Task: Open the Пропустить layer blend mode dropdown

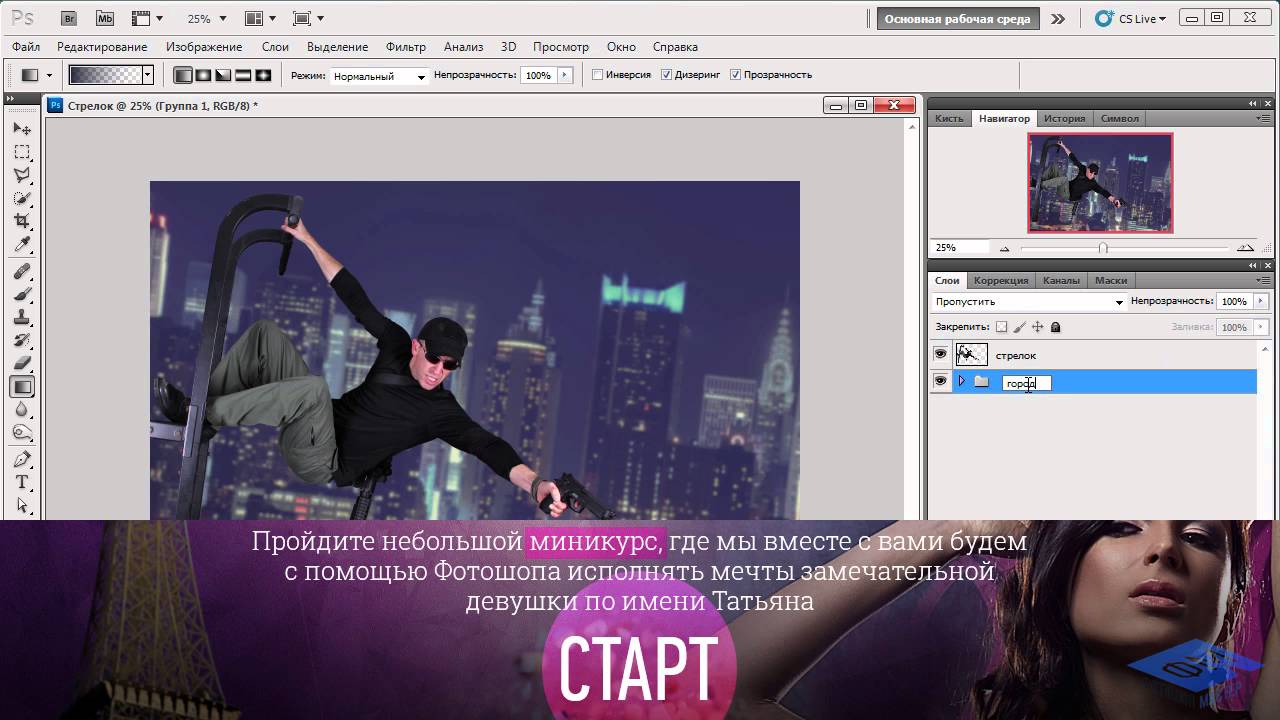Action: tap(1029, 302)
